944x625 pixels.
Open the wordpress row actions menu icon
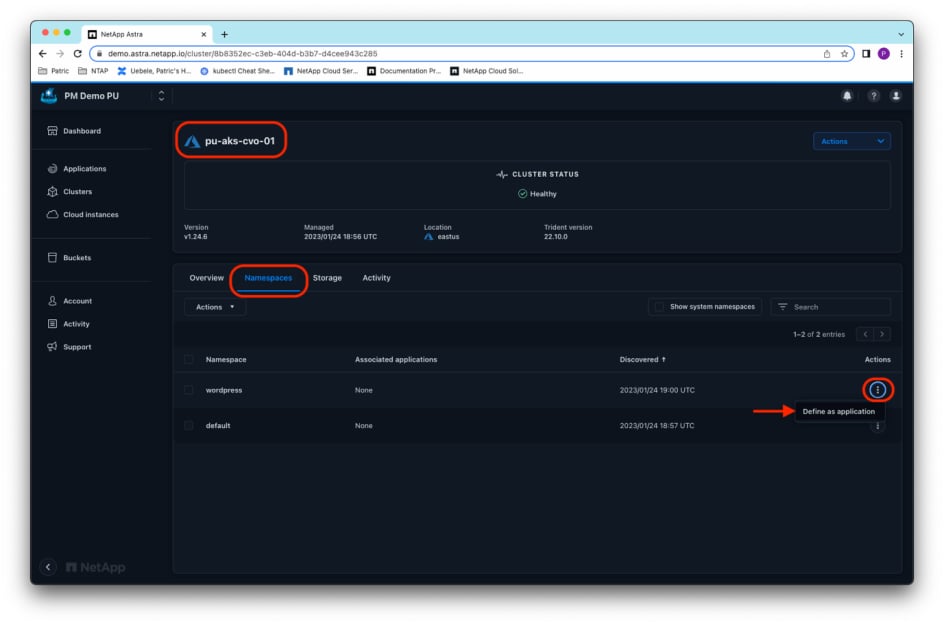(877, 390)
